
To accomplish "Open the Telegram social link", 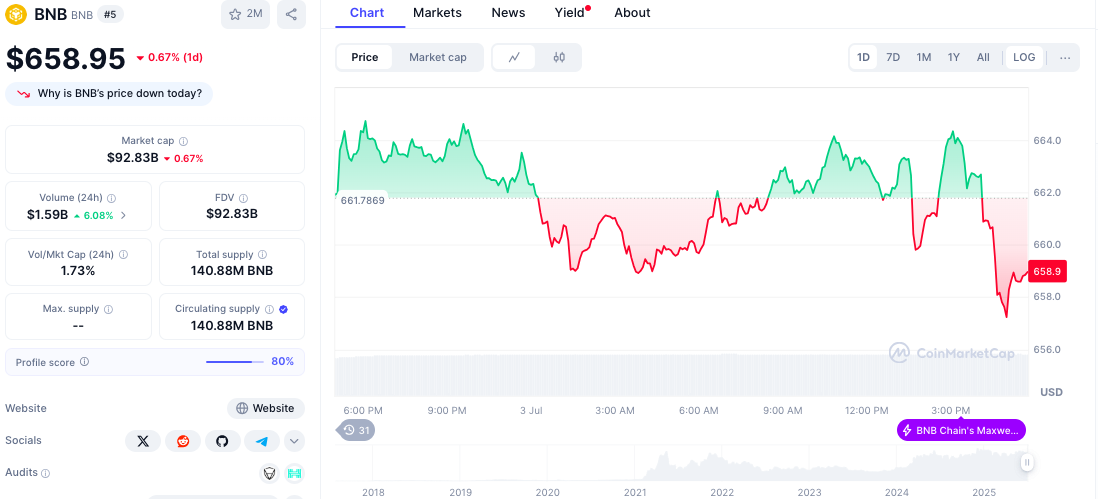I will (x=262, y=441).
